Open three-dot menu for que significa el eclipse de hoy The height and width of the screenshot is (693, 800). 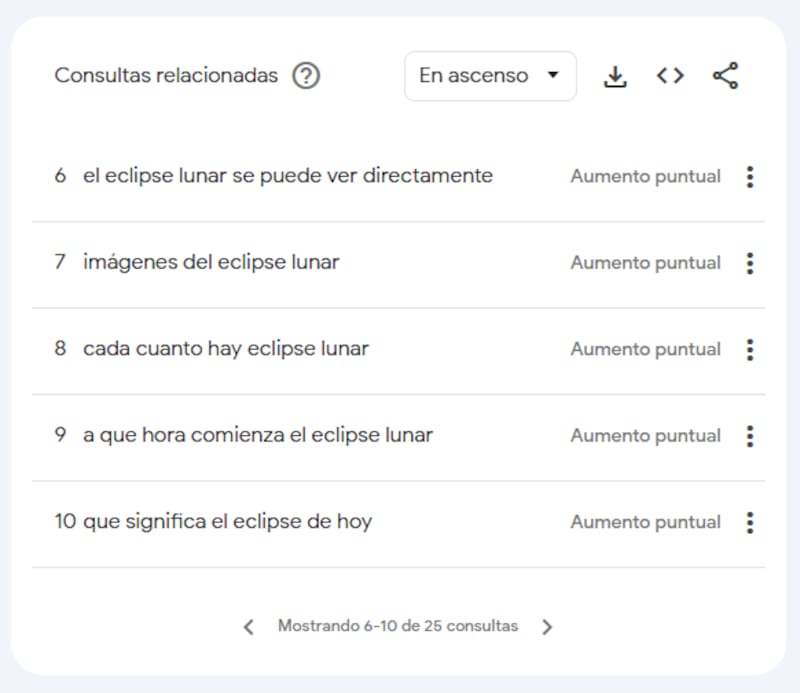pyautogui.click(x=750, y=523)
